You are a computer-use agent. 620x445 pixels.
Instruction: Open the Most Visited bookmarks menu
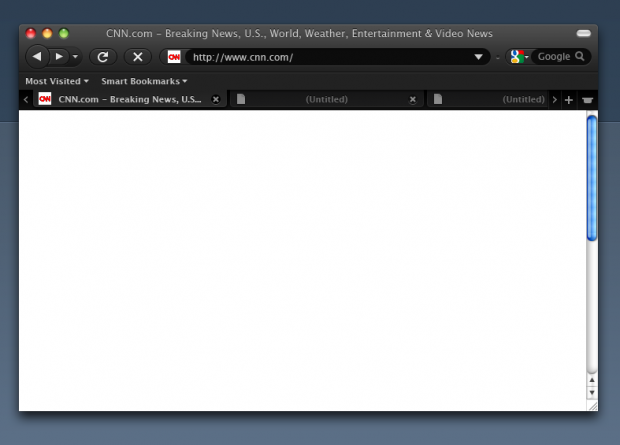click(x=56, y=81)
